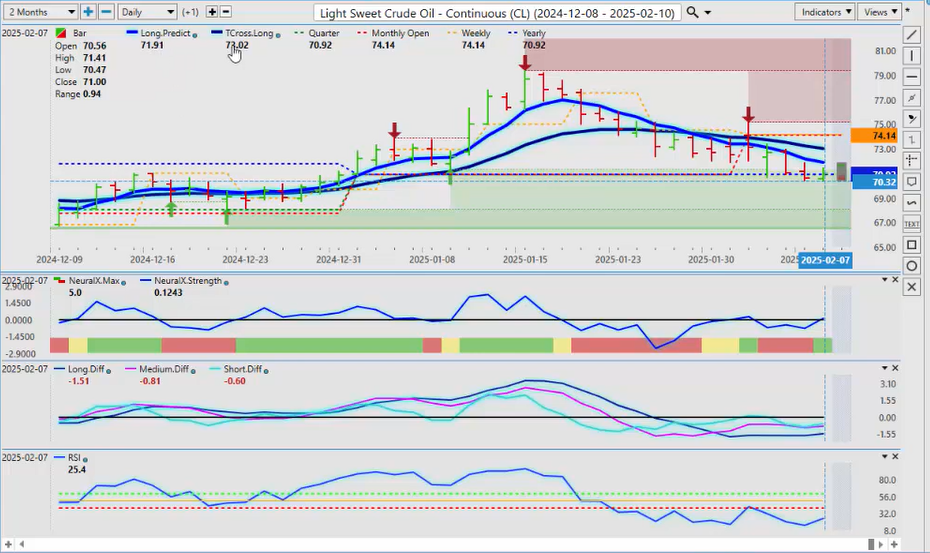Click the horizontal scrollbar at chart bottom
Screen dimensions: 930x553
[x=450, y=544]
